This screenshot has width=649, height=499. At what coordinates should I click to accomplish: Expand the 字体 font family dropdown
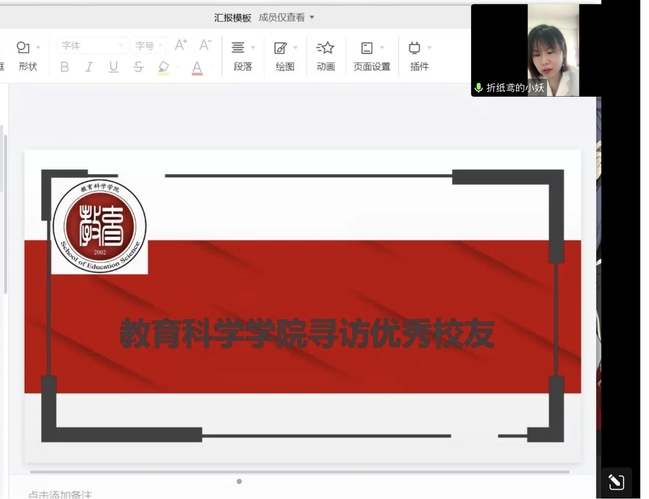pyautogui.click(x=91, y=45)
